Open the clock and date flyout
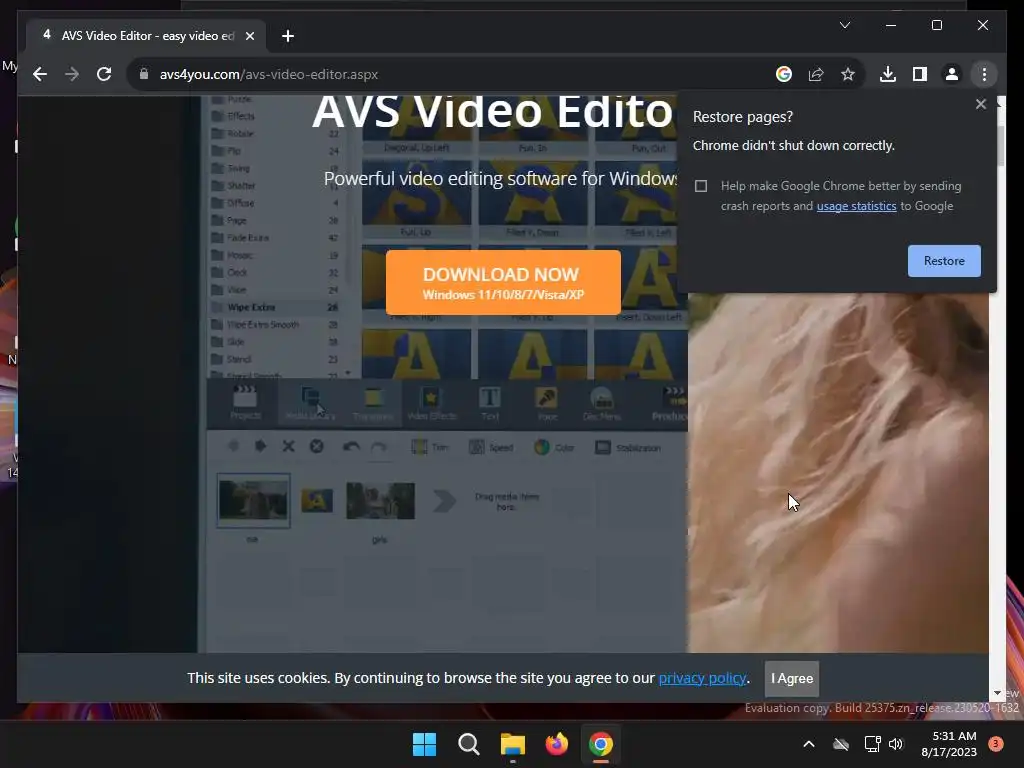This screenshot has height=768, width=1024. (x=949, y=744)
